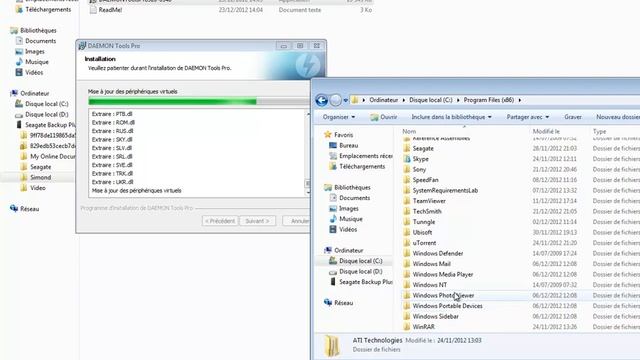Click the Ordinateur breadcrumb in the address bar
The image size is (640, 360).
[x=383, y=100]
